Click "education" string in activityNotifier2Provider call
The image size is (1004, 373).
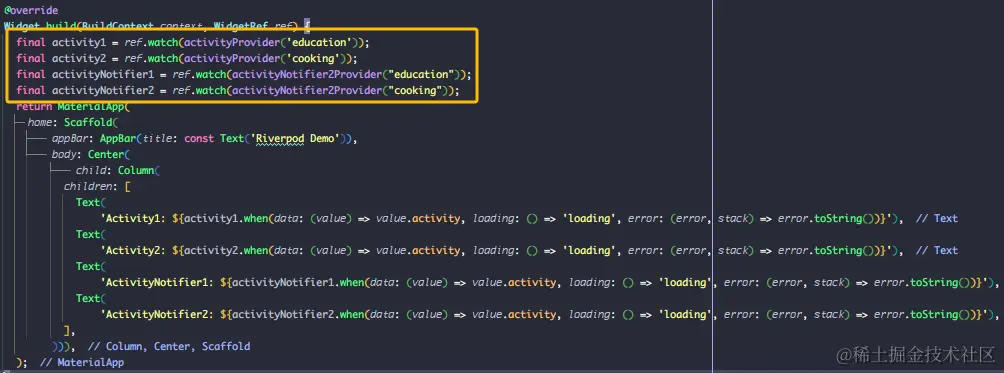420,74
